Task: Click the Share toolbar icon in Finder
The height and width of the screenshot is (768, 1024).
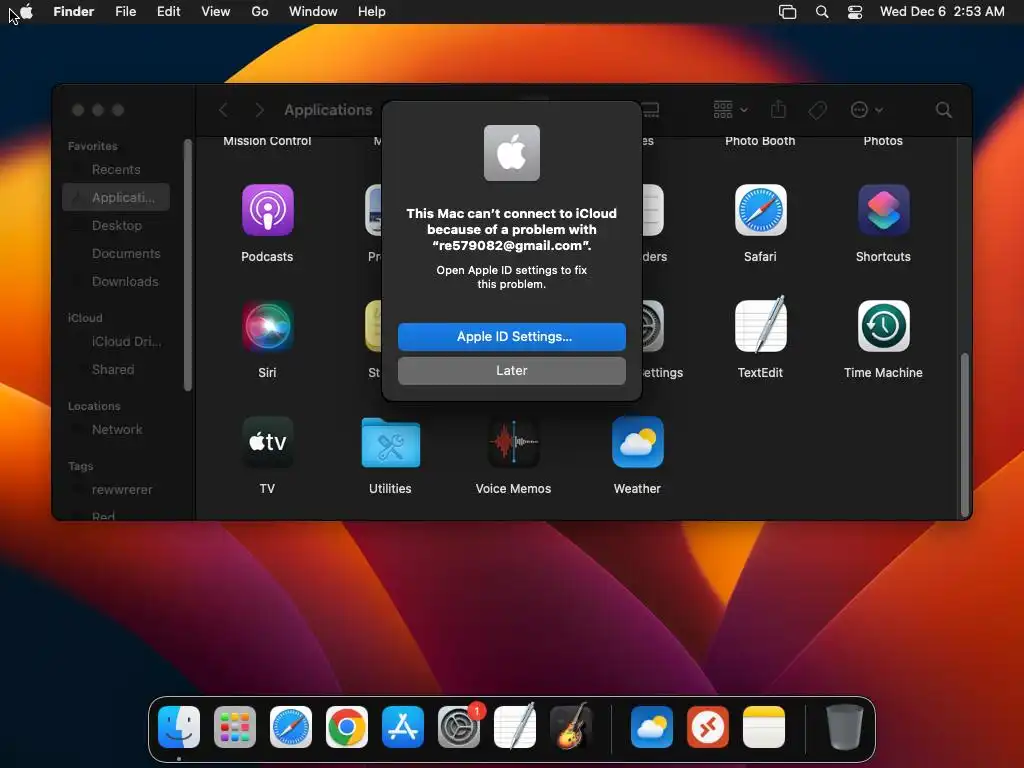Action: 778,109
